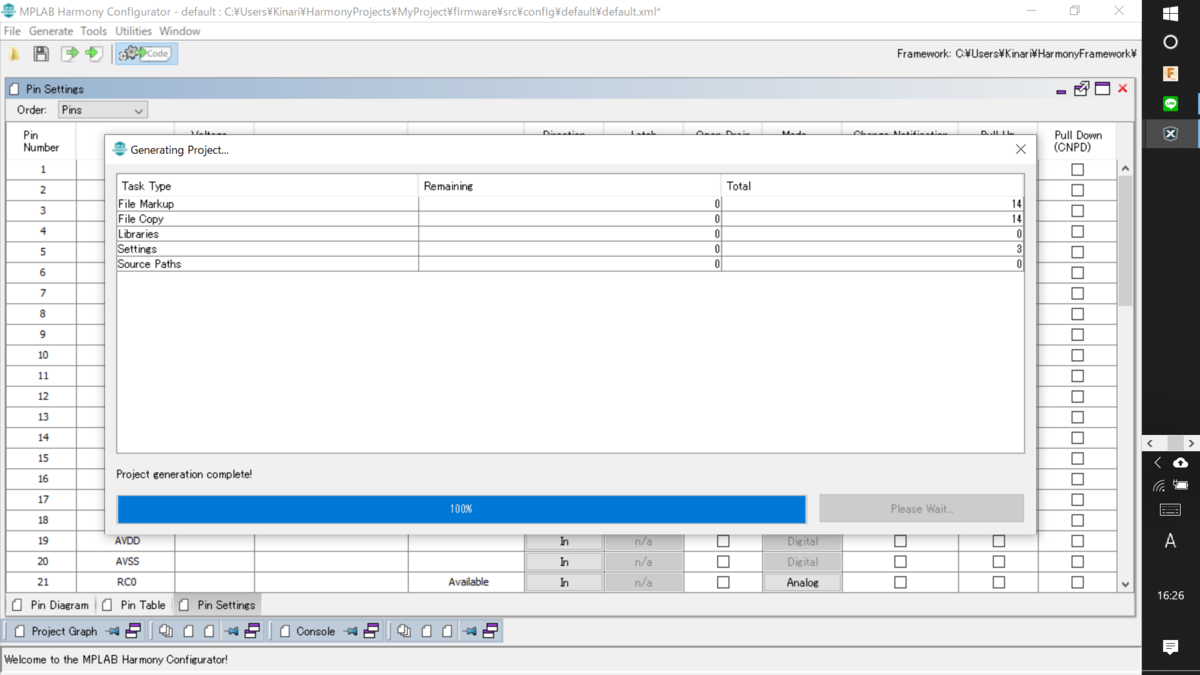This screenshot has height=675, width=1200.
Task: Click the Generate Code toolbar button
Action: click(x=146, y=53)
